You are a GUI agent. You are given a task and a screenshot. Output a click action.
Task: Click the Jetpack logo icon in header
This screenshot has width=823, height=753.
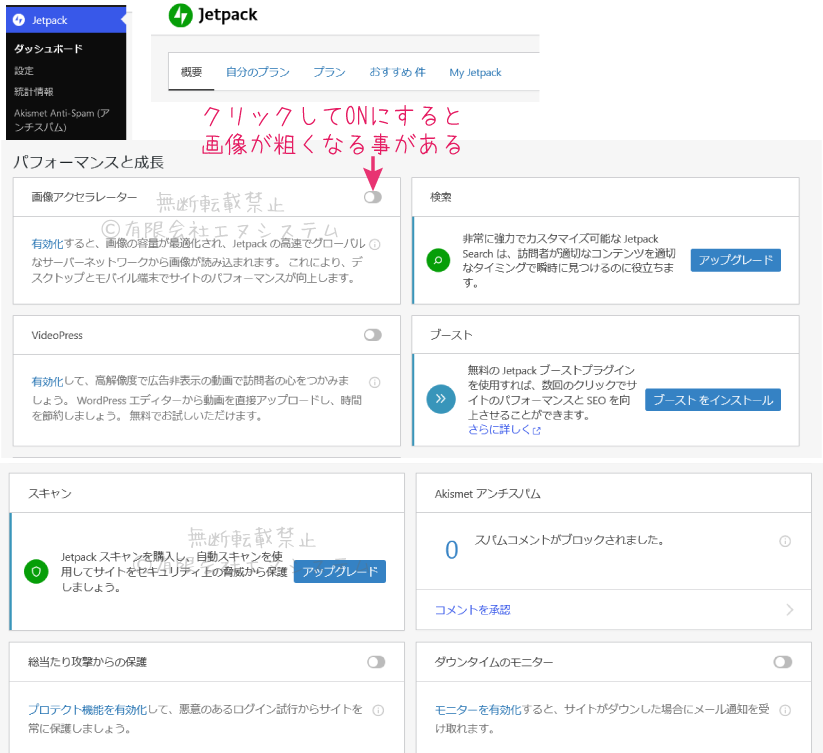coord(181,15)
